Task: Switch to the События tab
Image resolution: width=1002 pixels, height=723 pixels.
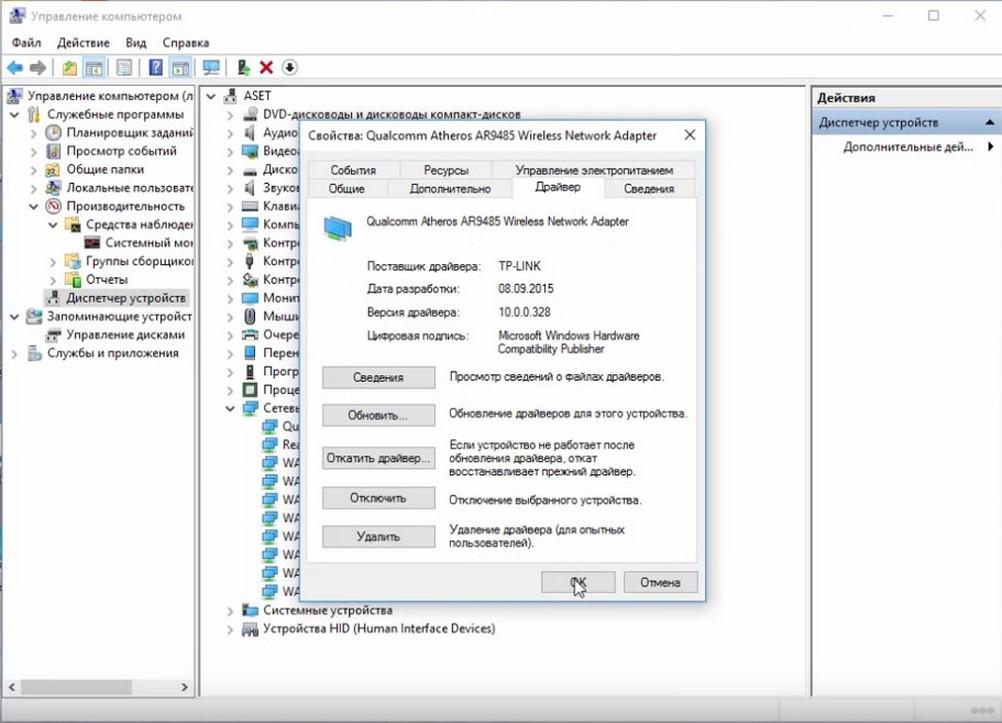Action: click(353, 170)
